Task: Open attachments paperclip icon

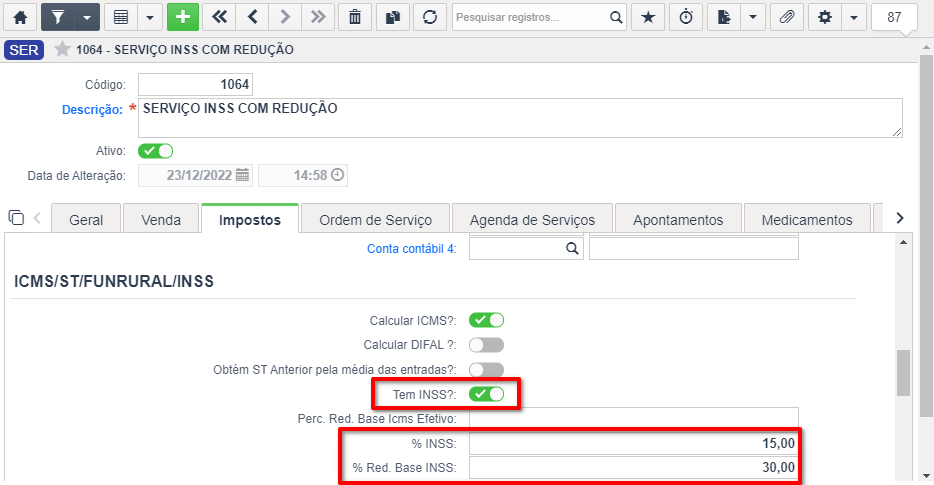Action: coord(787,17)
